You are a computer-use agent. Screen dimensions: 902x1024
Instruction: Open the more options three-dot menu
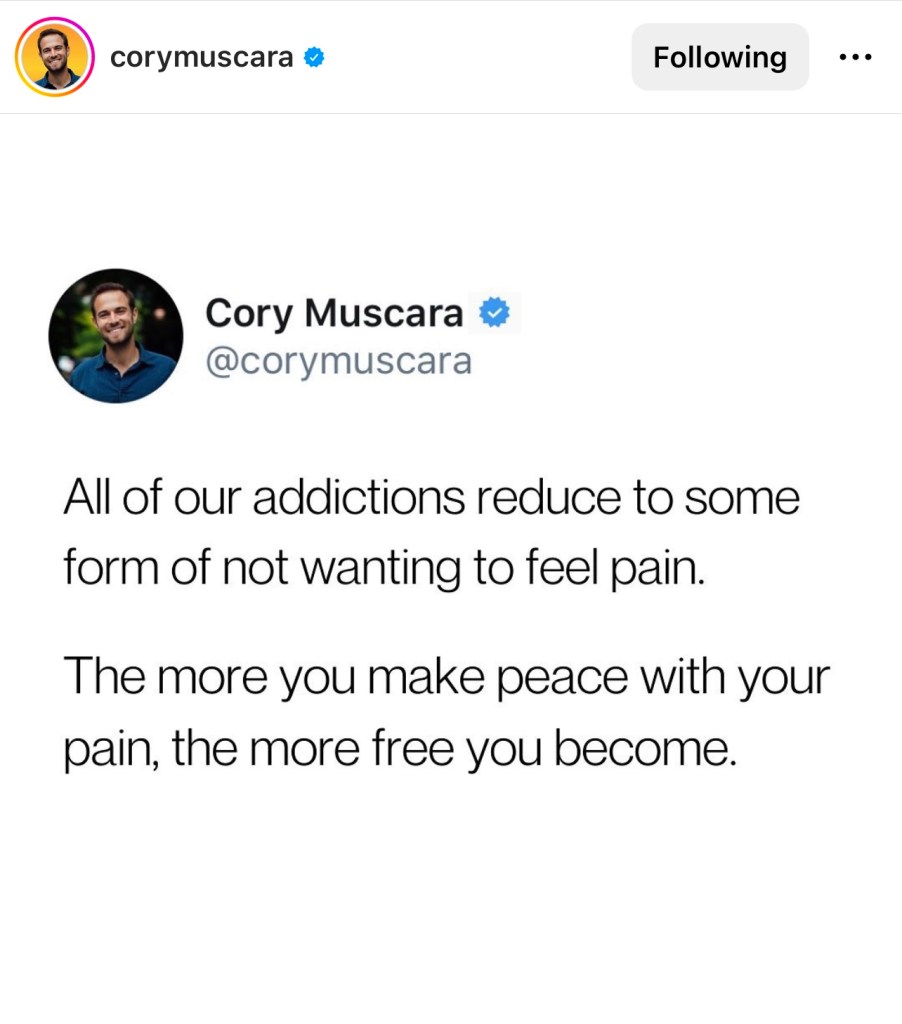855,57
